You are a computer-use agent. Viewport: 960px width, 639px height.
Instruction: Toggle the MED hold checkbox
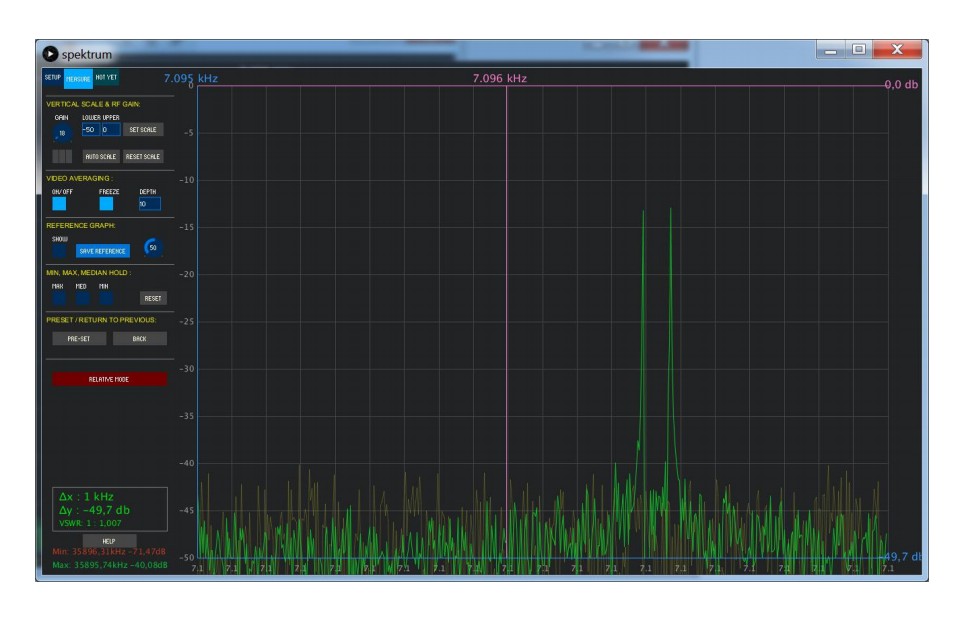82,298
